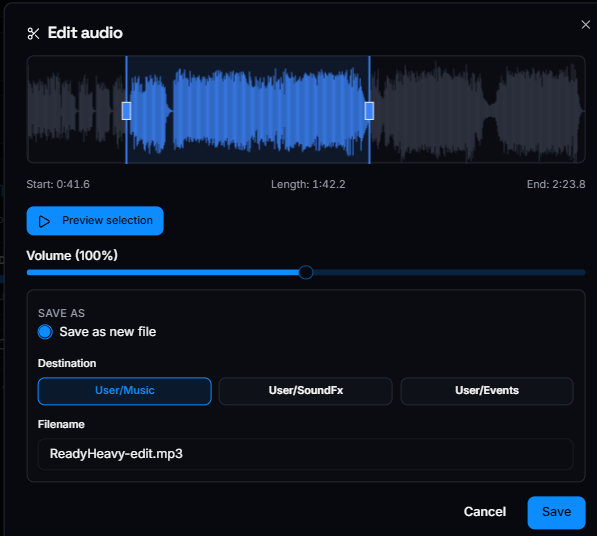
Task: Click the Volume slider knob
Action: [x=306, y=272]
